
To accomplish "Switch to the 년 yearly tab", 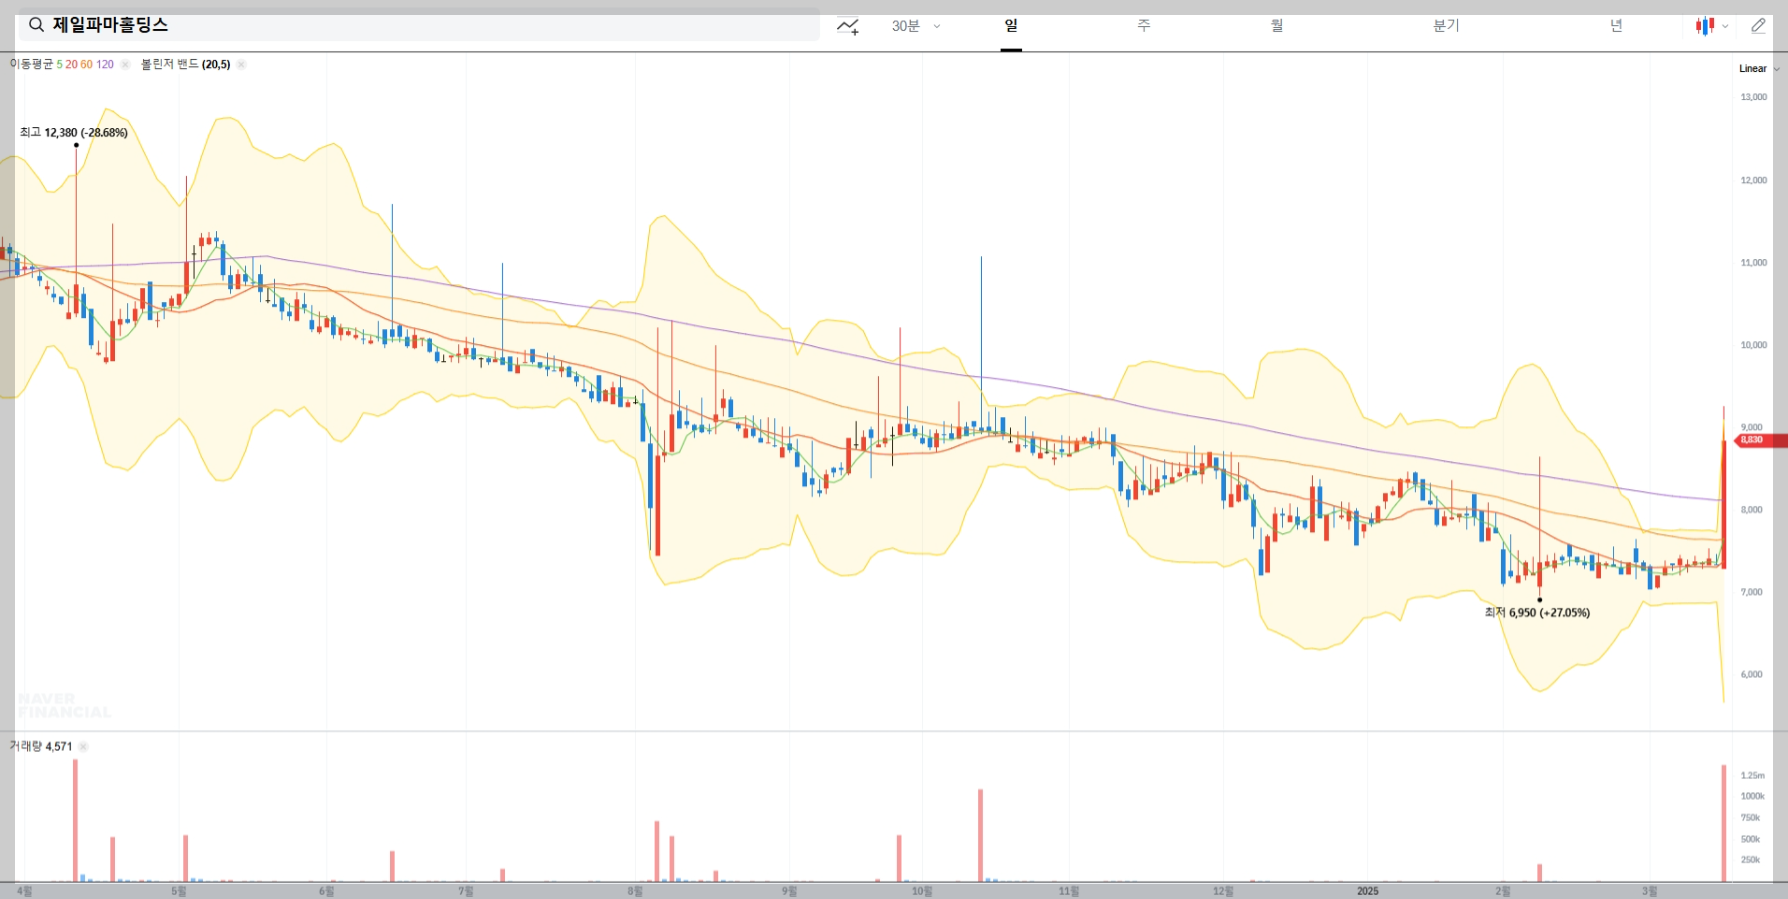I will 1616,26.
